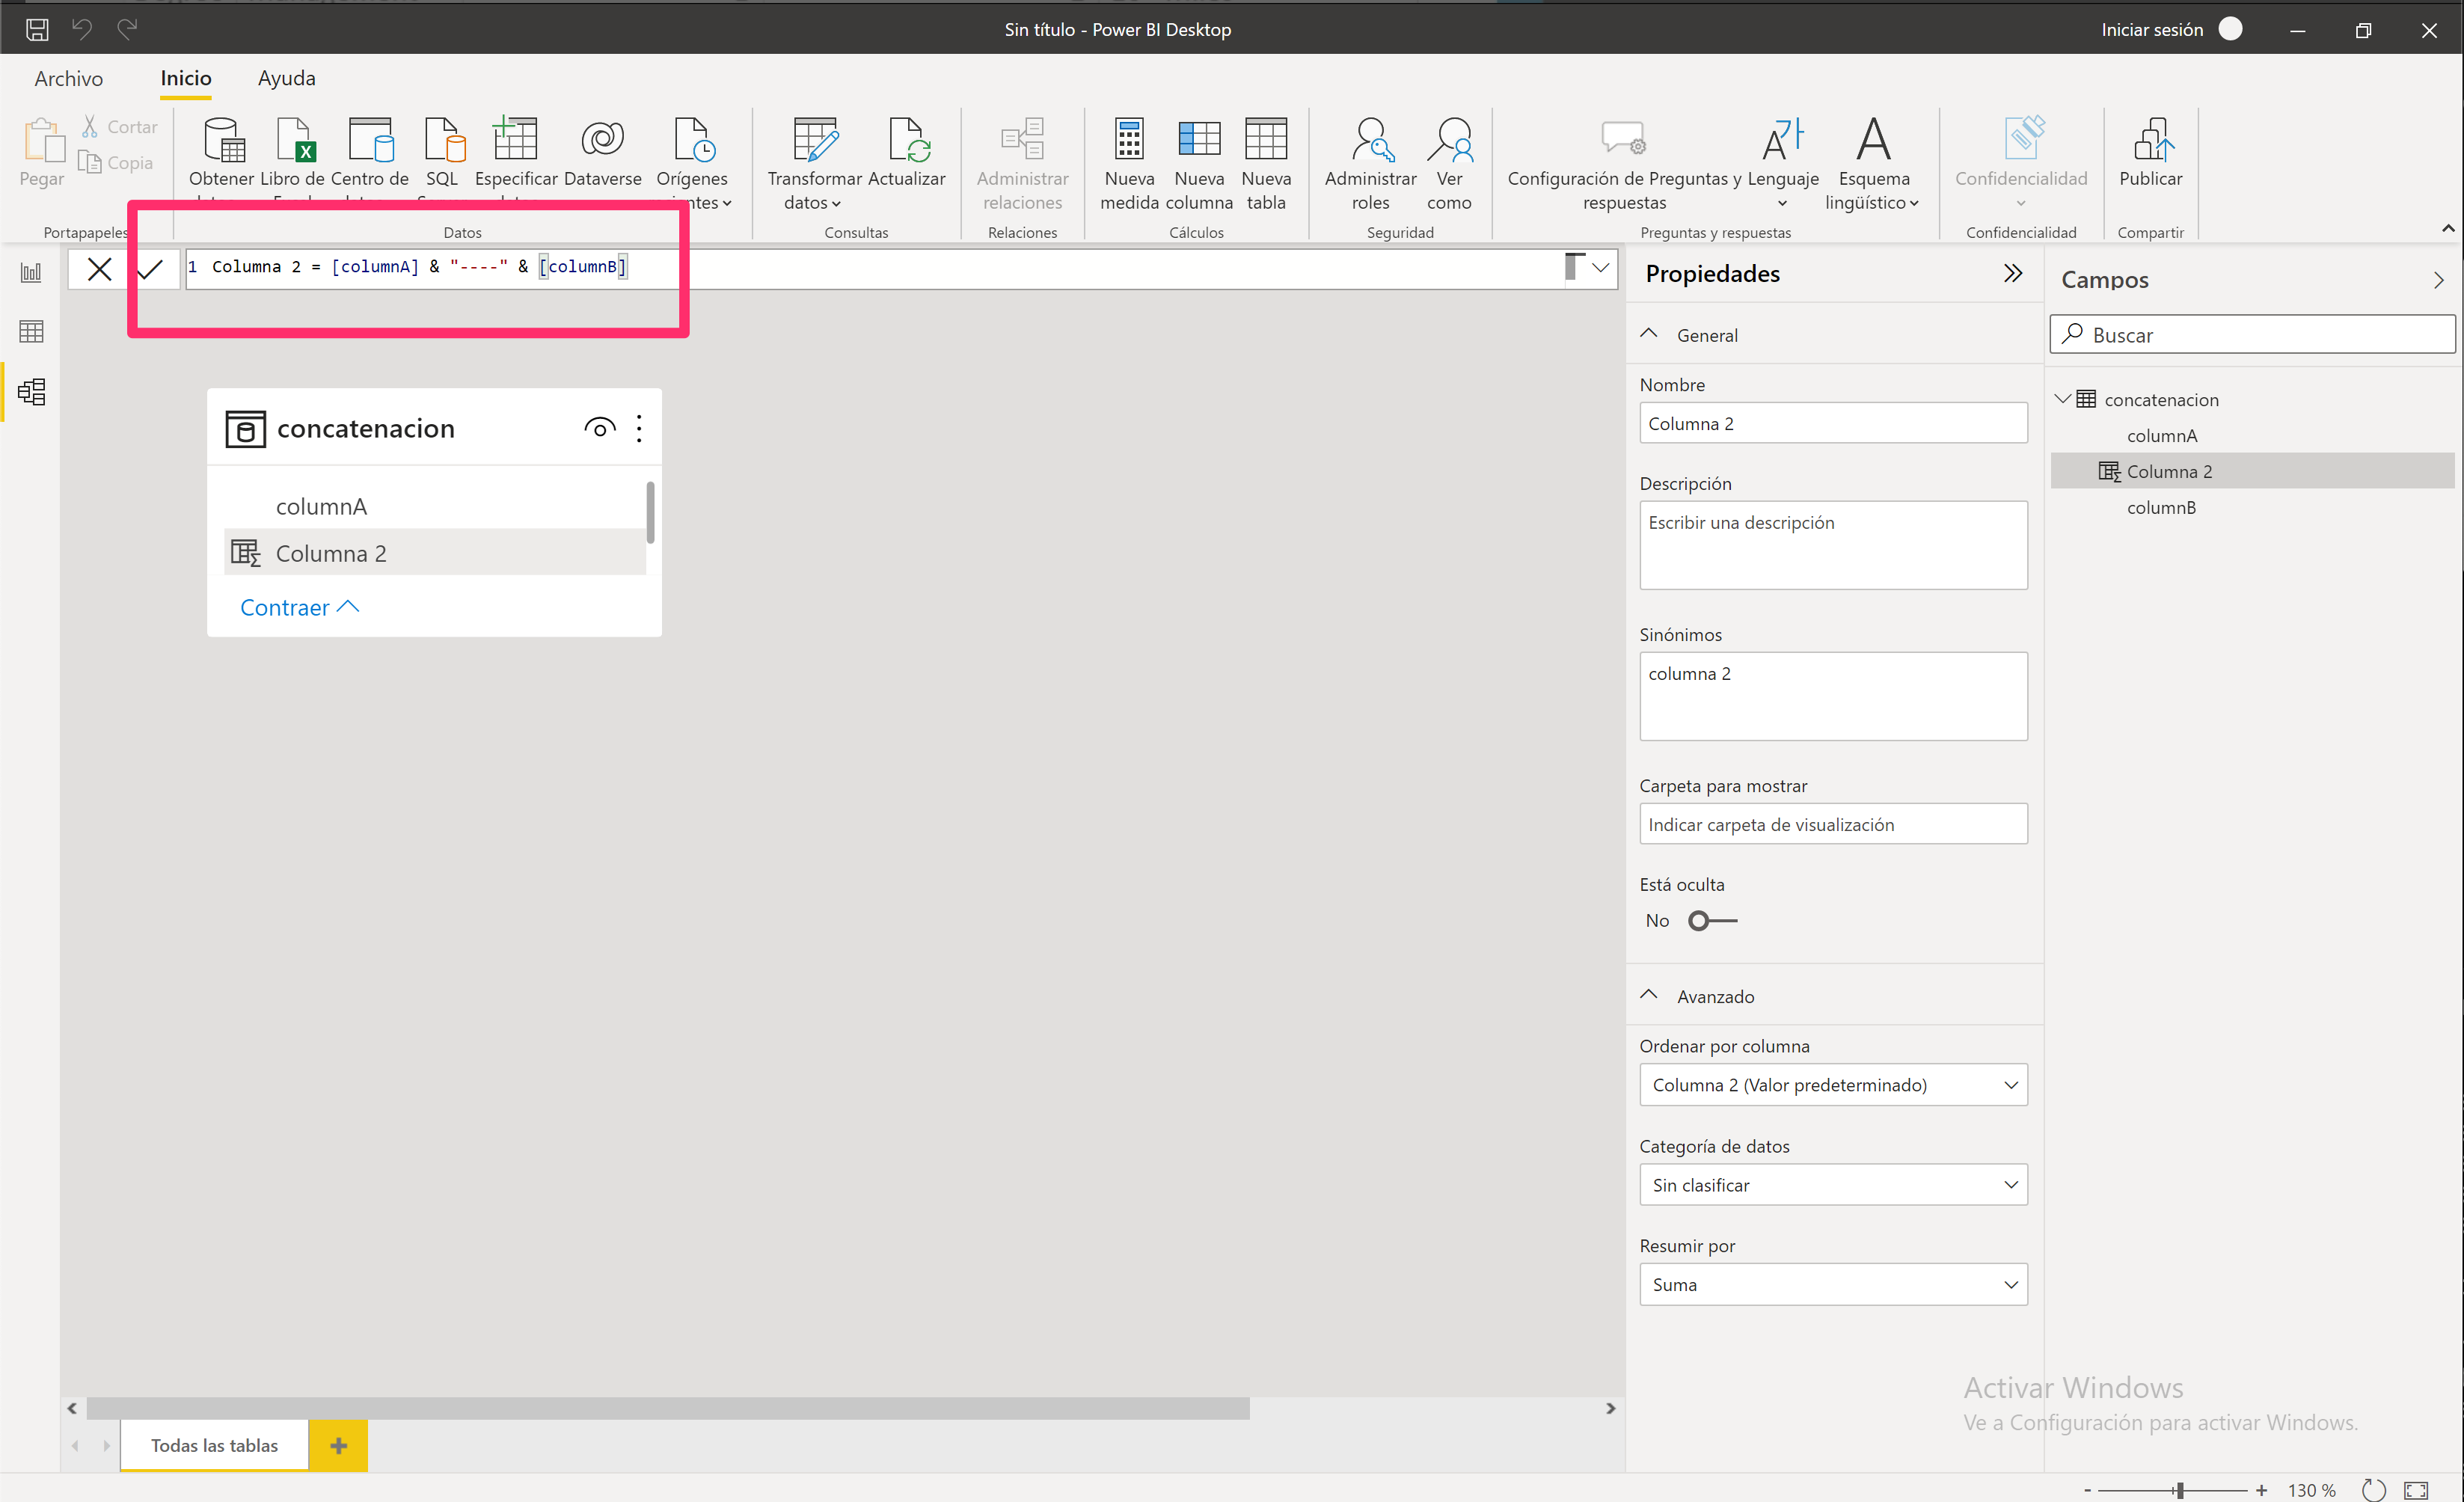Select columnA in Campos pane

pos(2162,436)
